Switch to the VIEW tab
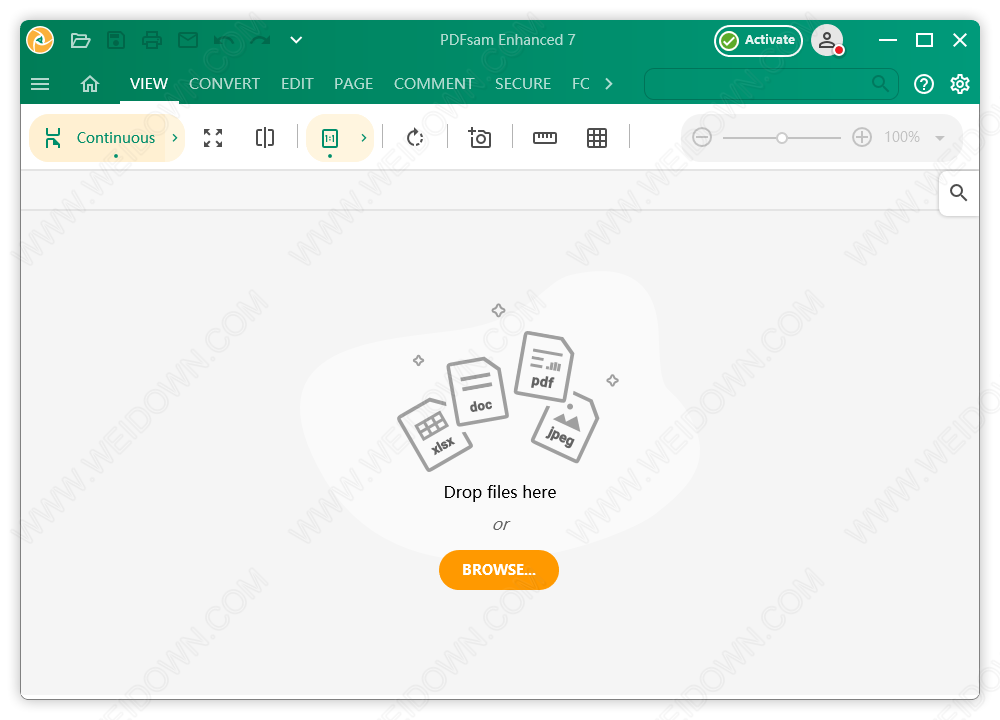 point(149,84)
